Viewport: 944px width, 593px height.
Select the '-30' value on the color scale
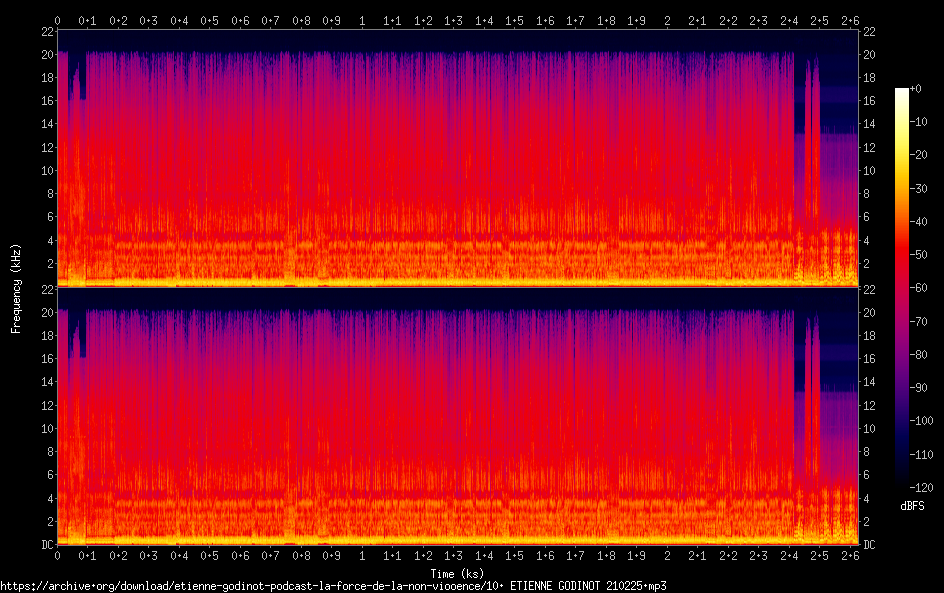919,188
